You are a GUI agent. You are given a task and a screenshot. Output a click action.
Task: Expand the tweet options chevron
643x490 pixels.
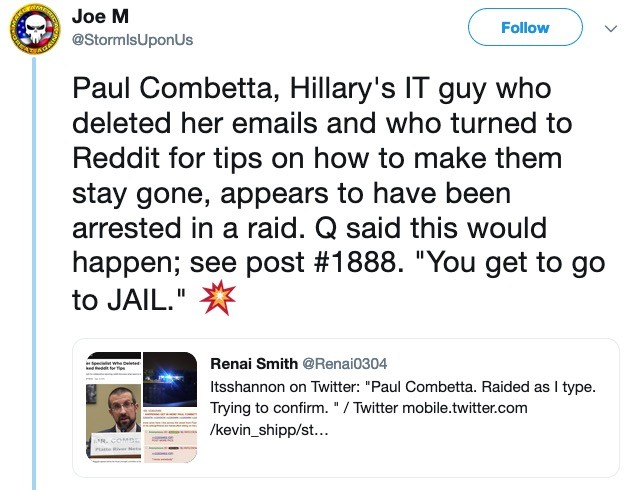(x=611, y=29)
